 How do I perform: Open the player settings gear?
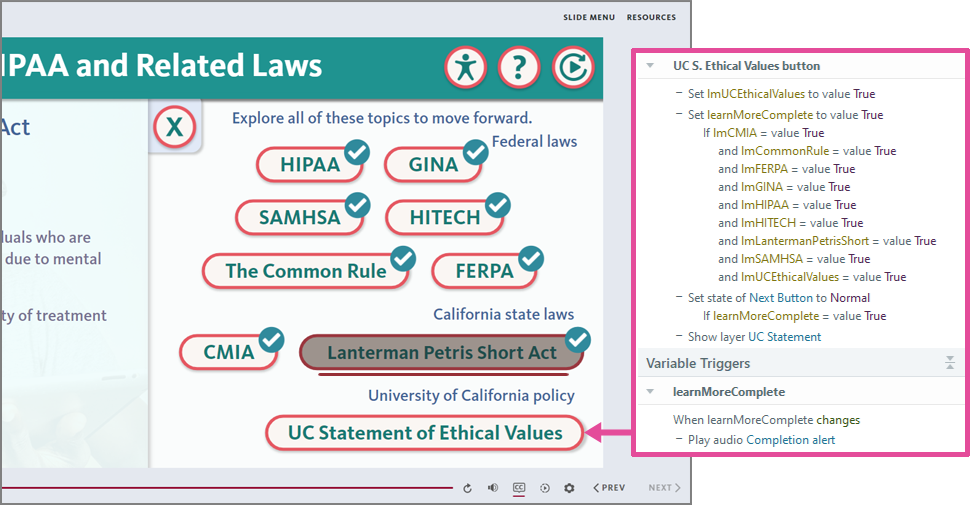pos(569,488)
